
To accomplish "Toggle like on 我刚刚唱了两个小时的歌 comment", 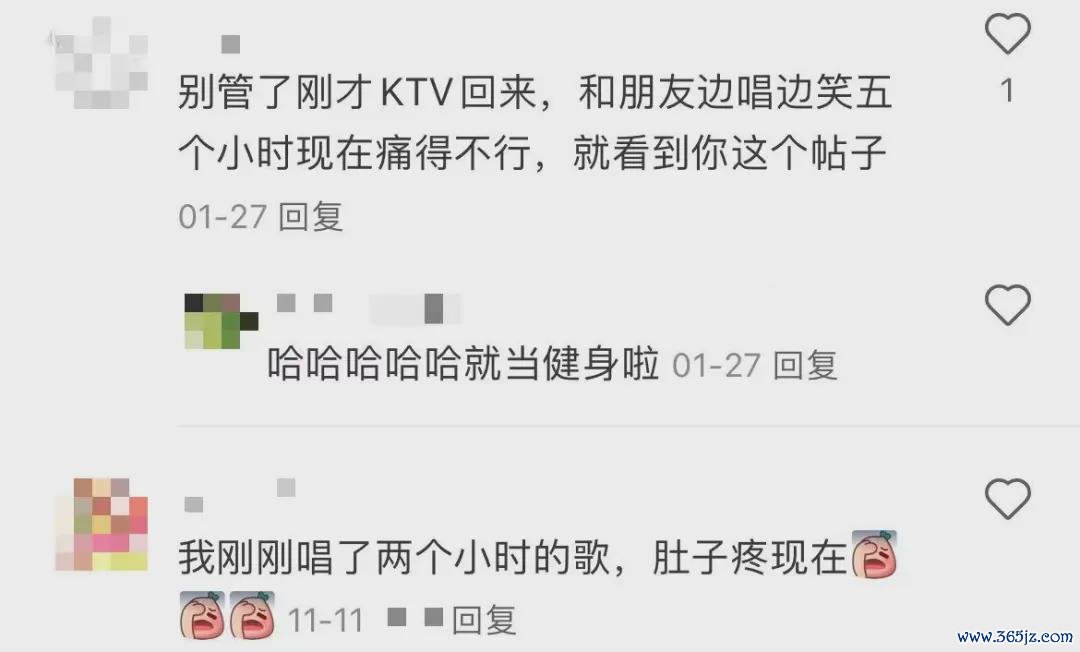I will click(x=1008, y=498).
